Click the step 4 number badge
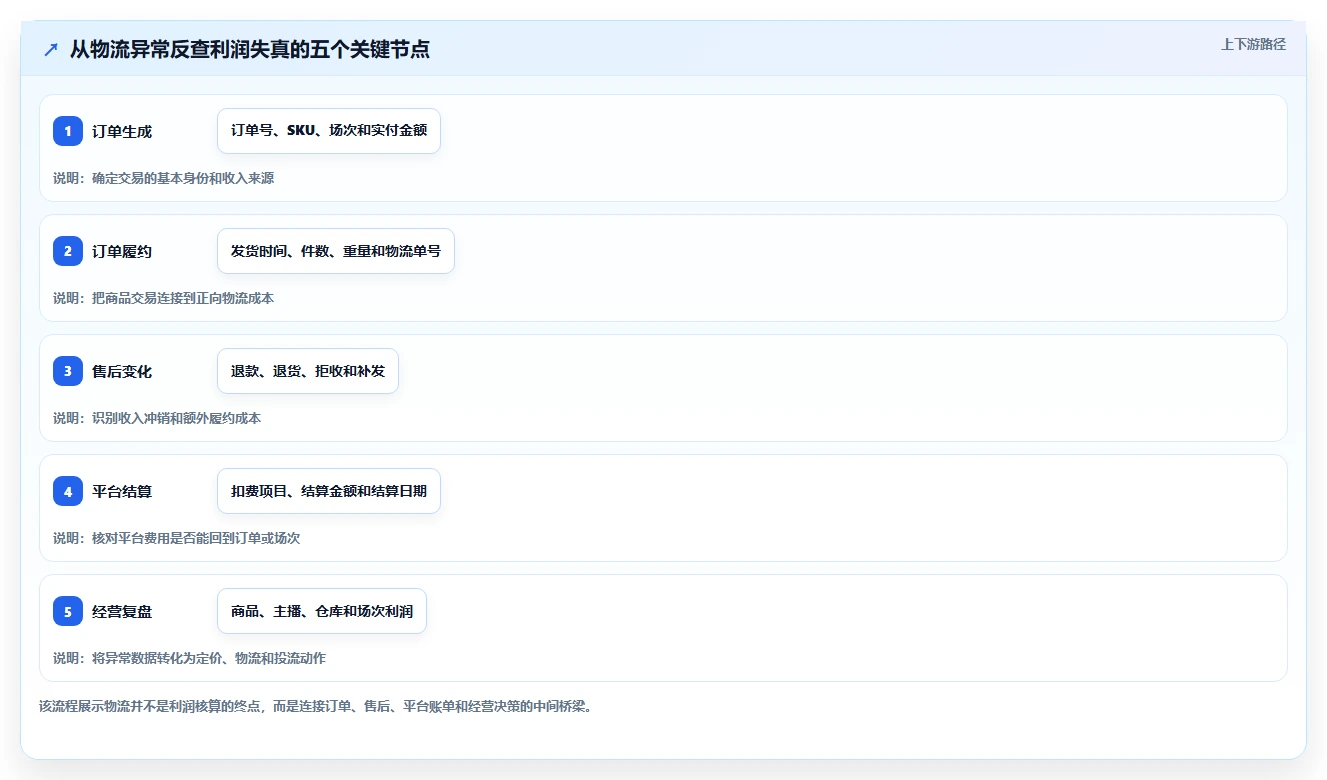Screen dimensions: 1327x780 (x=68, y=491)
